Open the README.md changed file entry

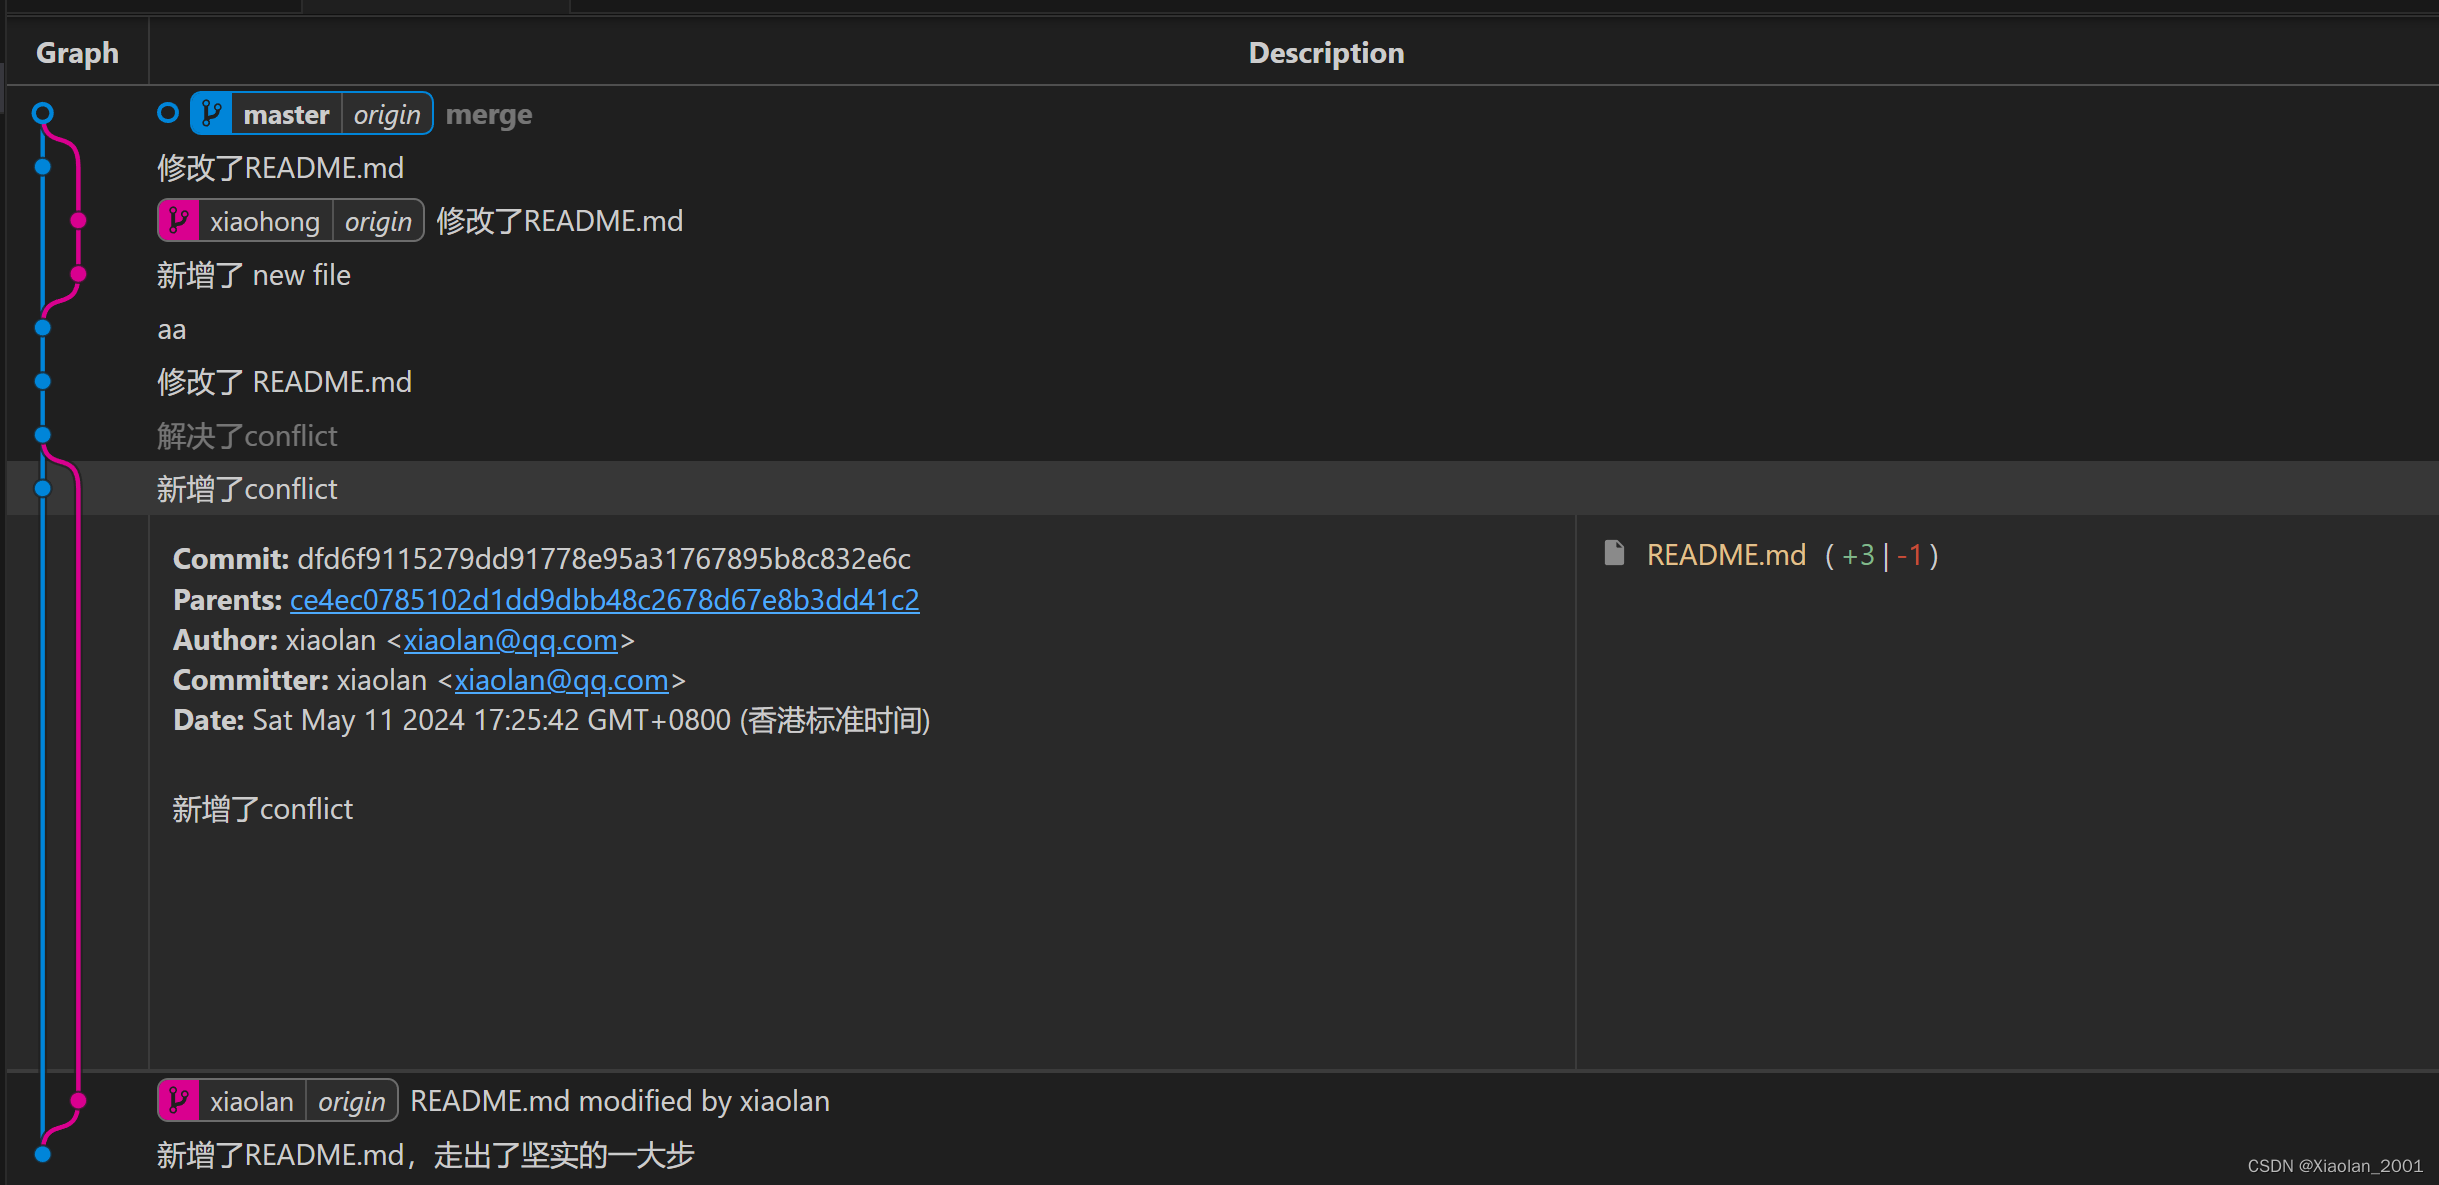(1726, 555)
